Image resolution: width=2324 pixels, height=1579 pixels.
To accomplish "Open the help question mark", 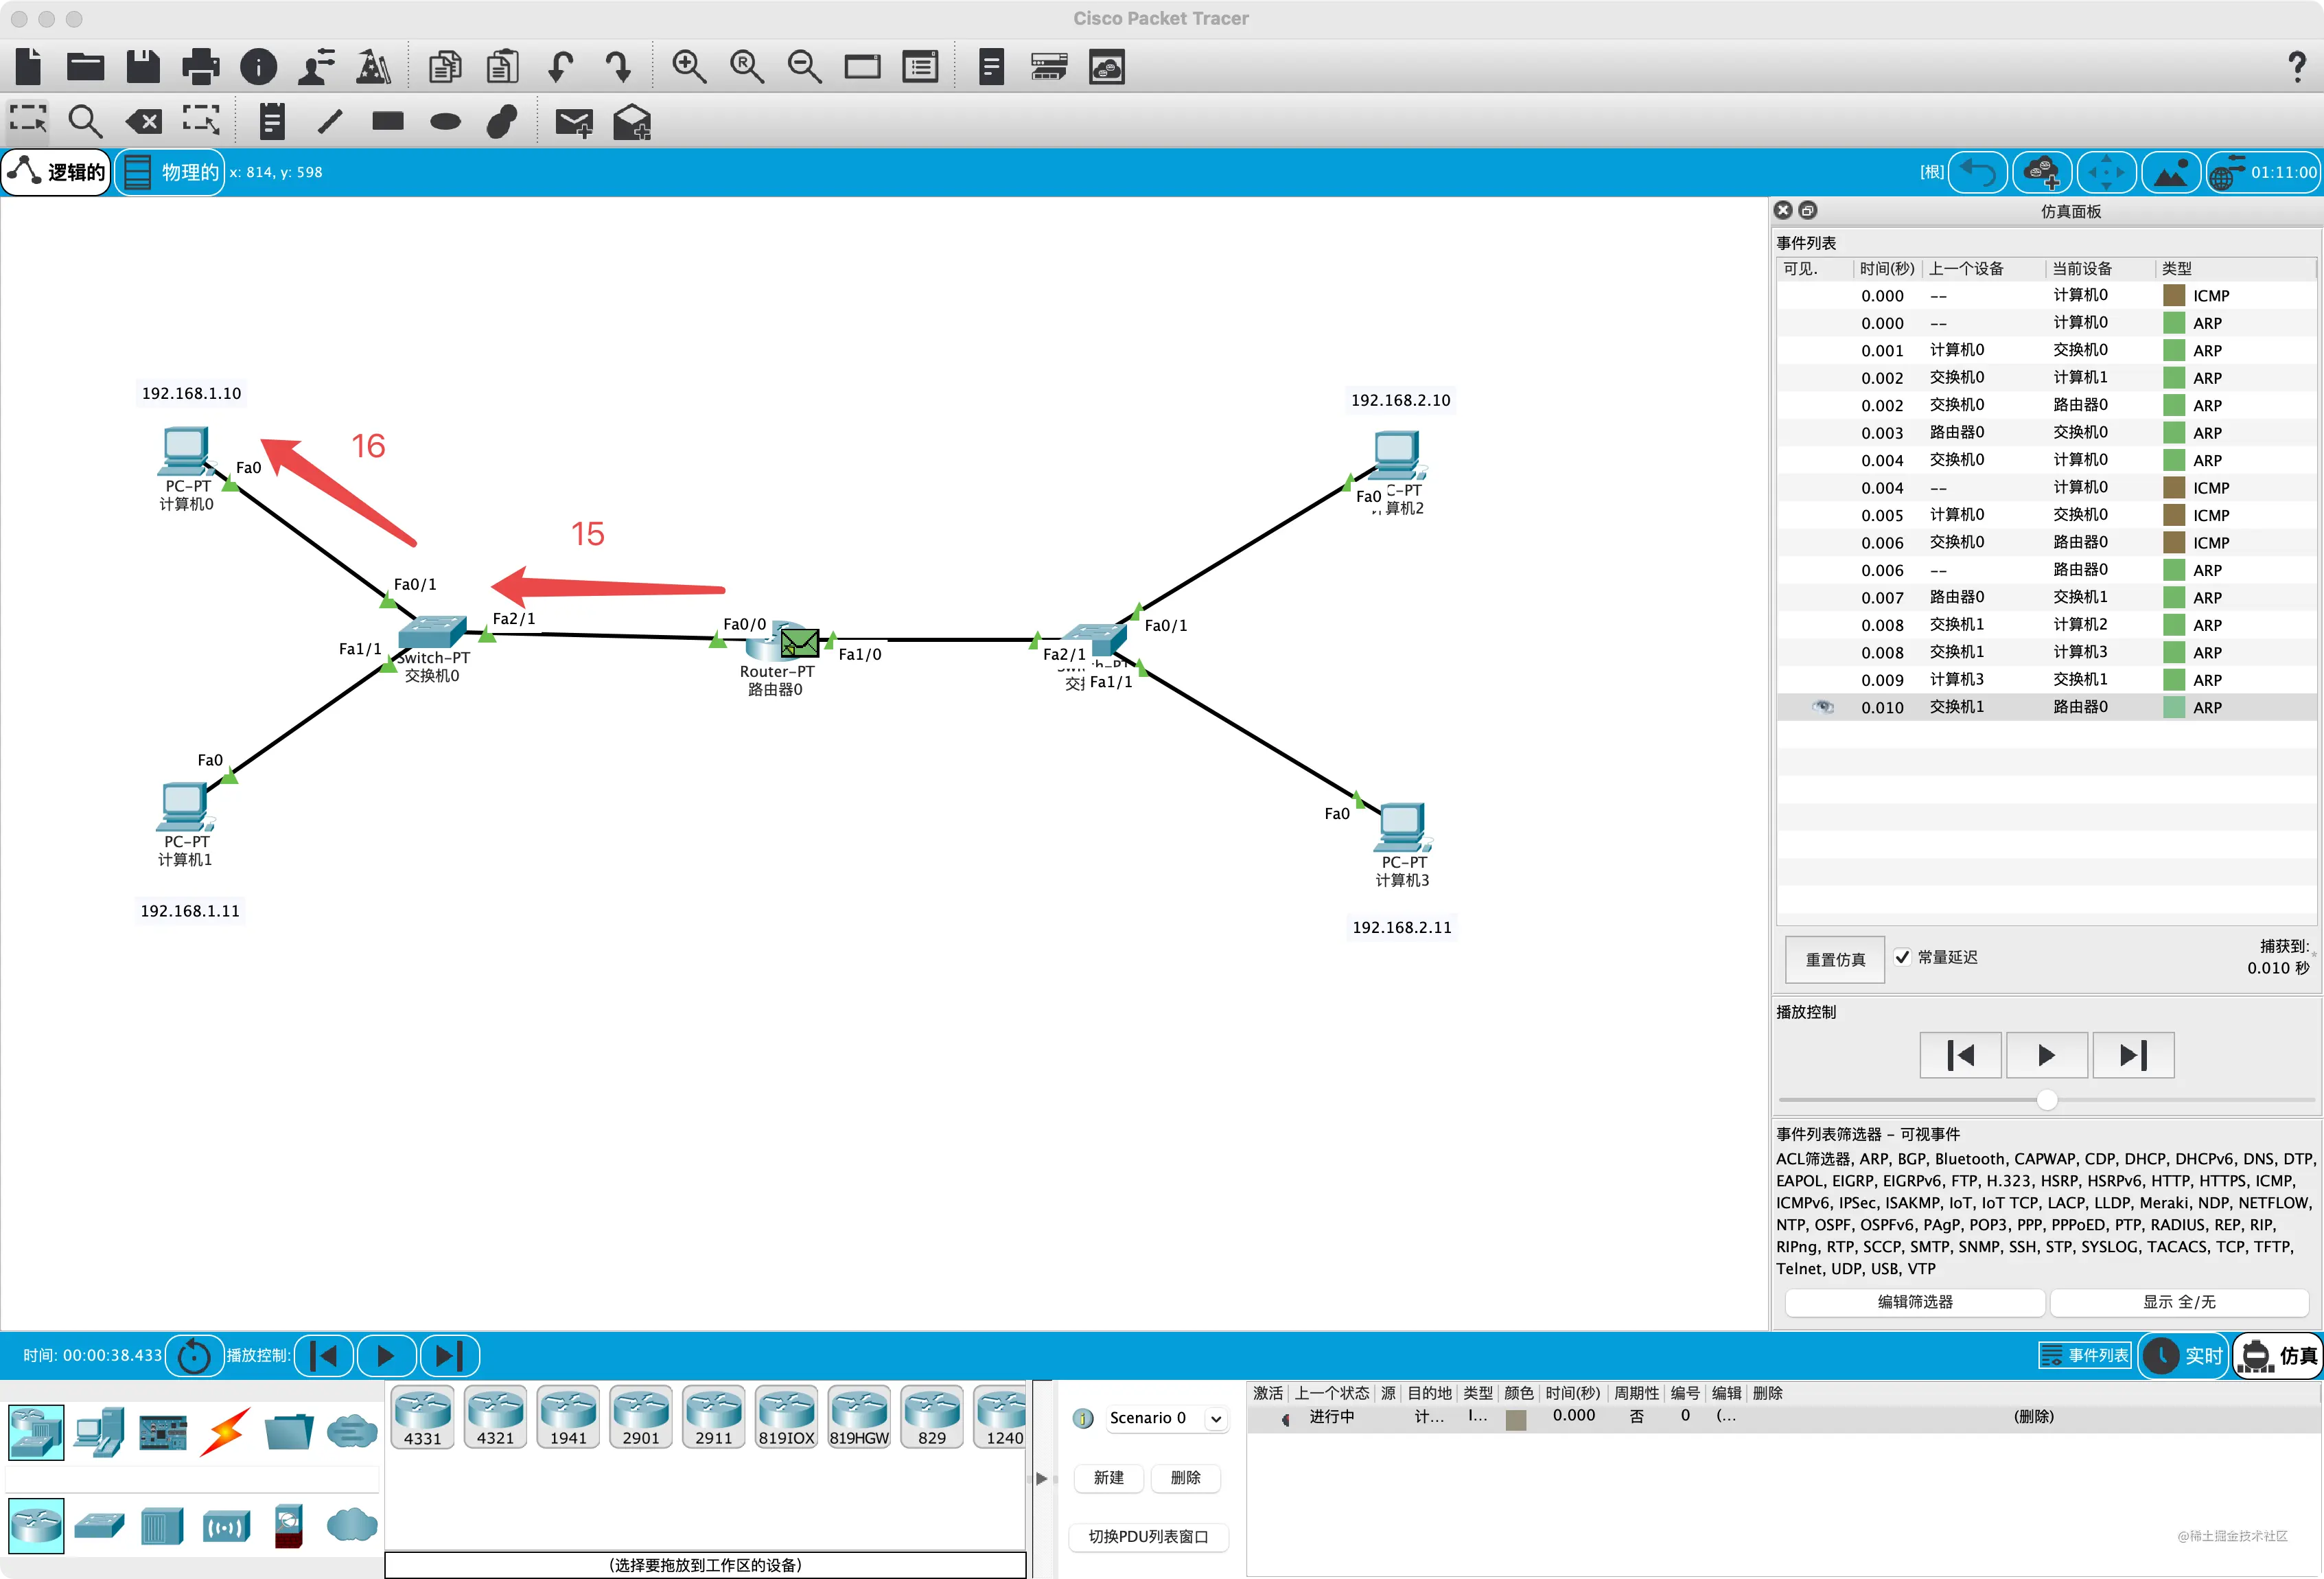I will (2297, 67).
